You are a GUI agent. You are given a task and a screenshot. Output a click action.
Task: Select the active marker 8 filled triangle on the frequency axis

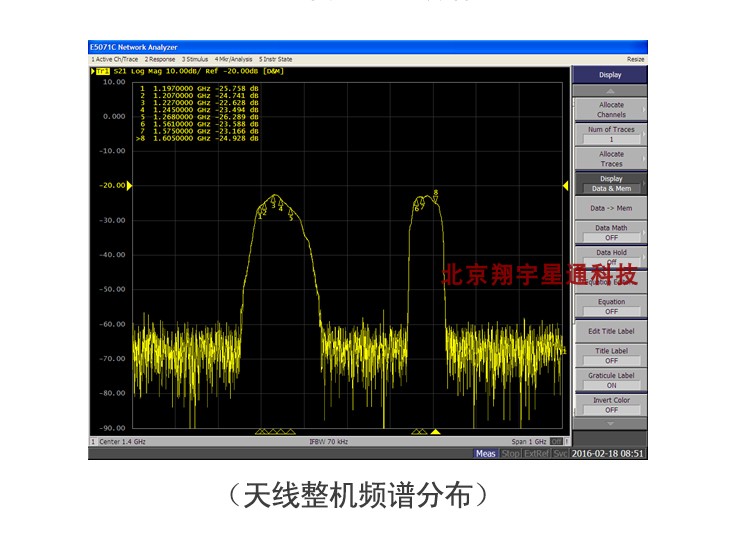tap(435, 432)
